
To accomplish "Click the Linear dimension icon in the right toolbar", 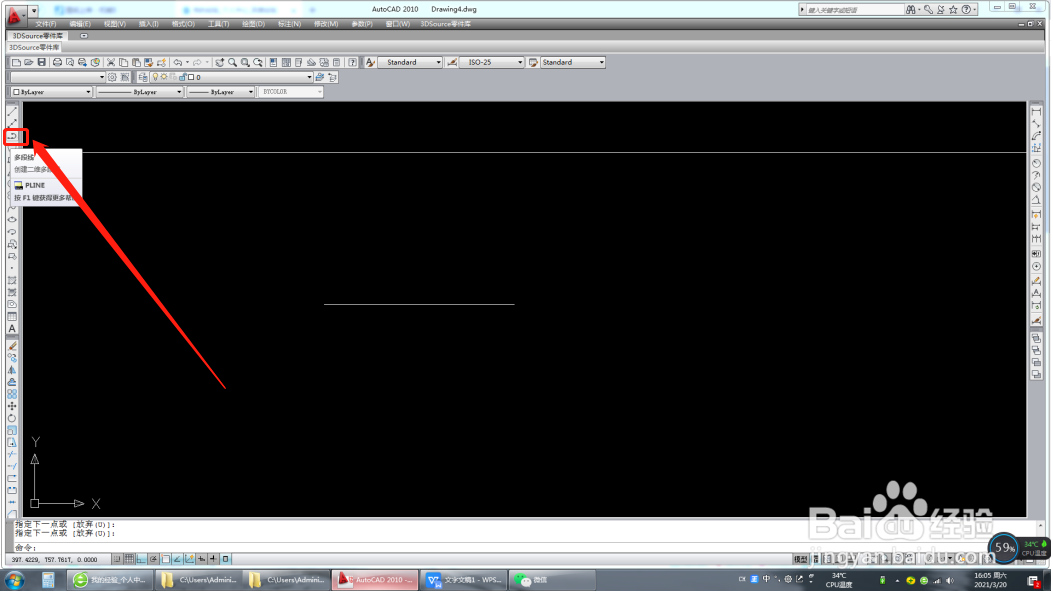I will pos(1037,111).
